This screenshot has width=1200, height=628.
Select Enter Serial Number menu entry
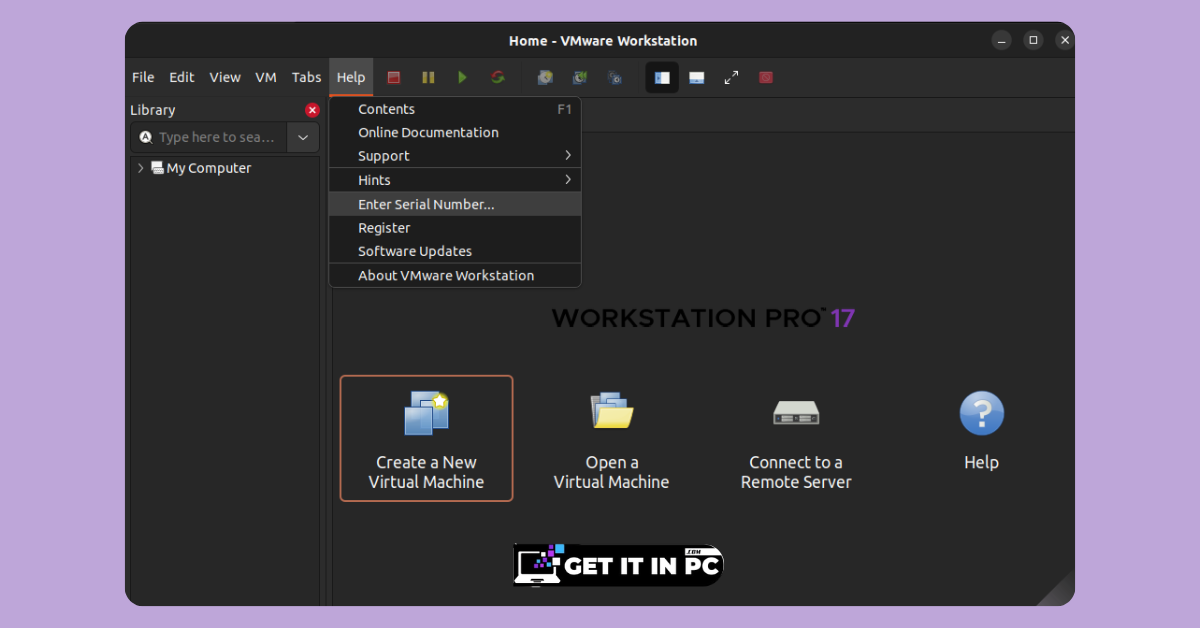point(455,204)
